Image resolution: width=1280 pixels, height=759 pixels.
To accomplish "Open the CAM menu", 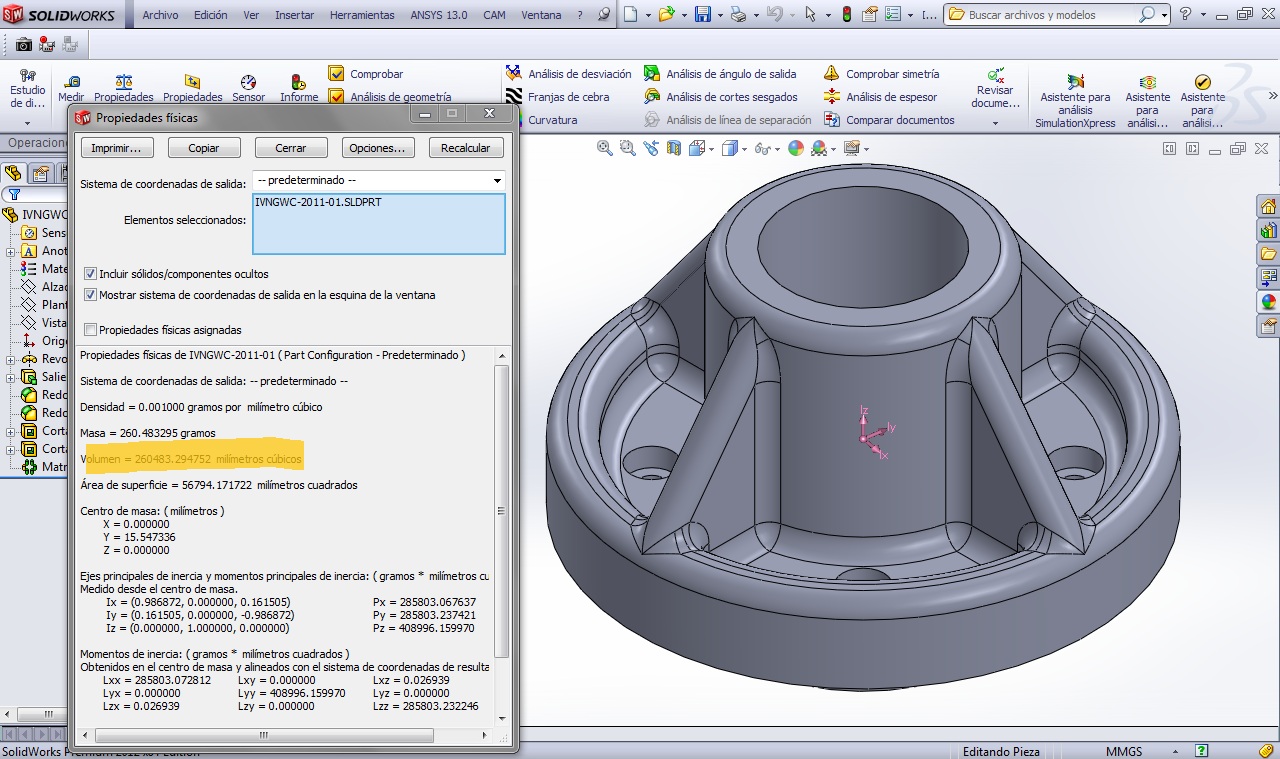I will [x=494, y=15].
